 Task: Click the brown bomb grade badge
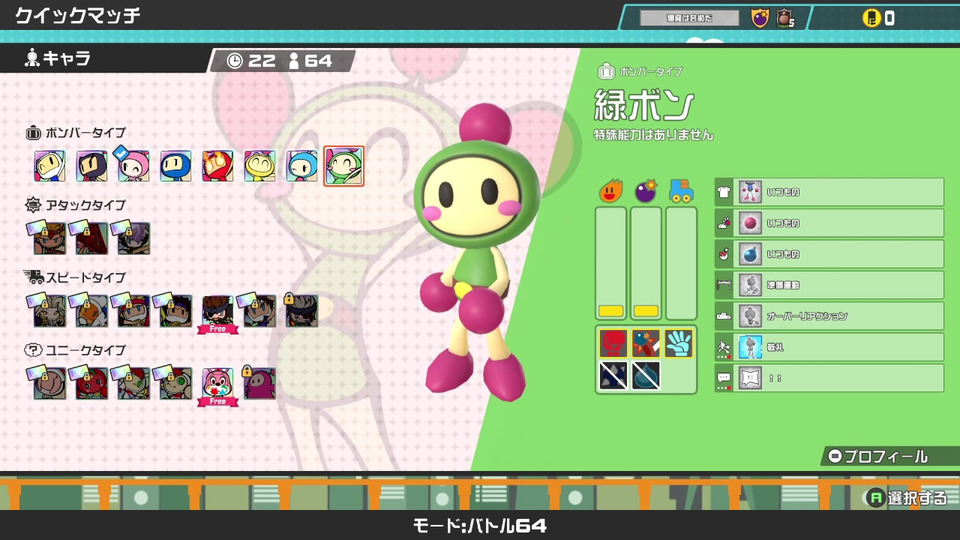point(786,18)
